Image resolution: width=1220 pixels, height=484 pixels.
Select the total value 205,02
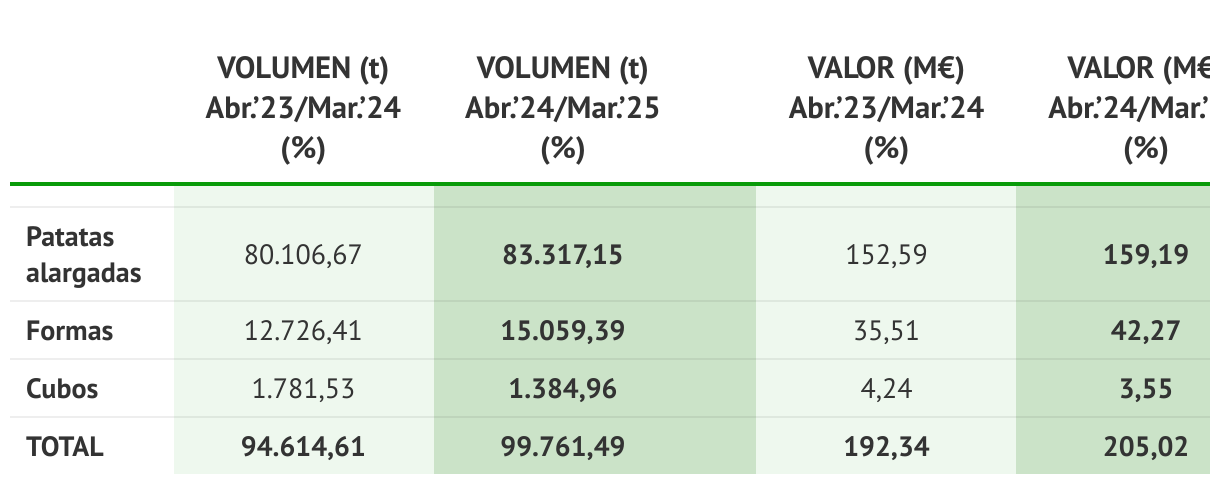click(x=1146, y=446)
